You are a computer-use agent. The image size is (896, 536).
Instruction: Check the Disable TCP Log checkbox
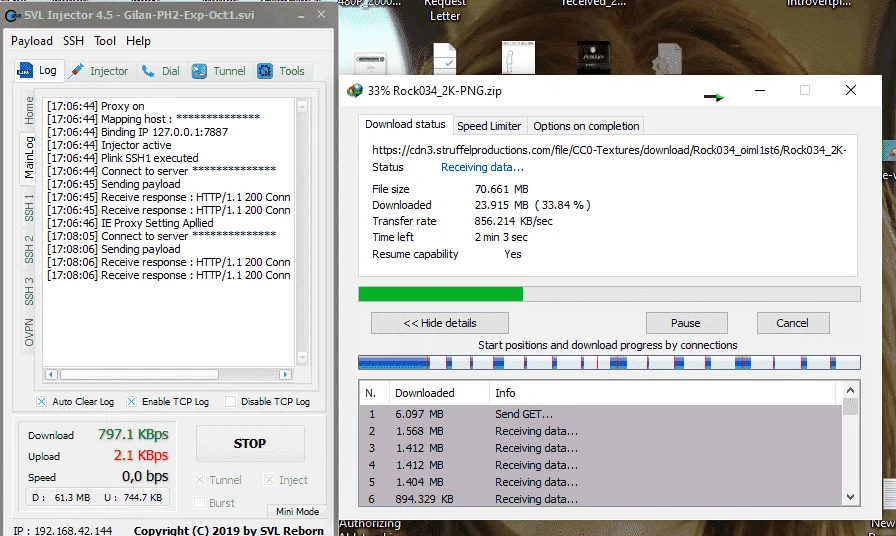(x=230, y=402)
